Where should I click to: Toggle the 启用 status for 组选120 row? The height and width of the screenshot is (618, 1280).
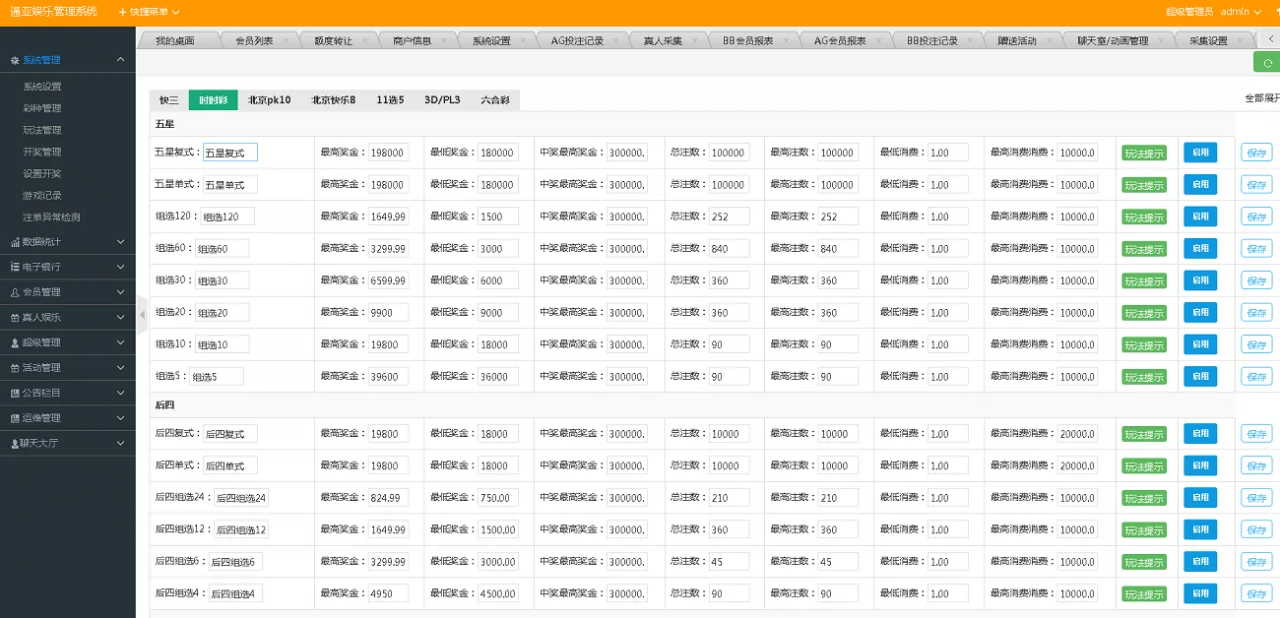[x=1200, y=216]
